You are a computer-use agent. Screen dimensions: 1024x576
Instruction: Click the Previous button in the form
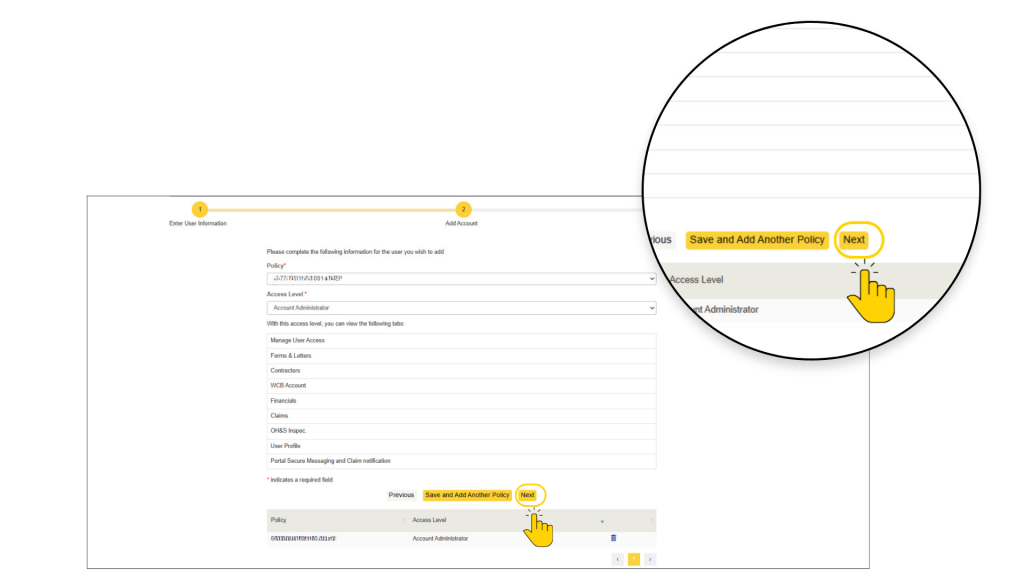point(401,495)
